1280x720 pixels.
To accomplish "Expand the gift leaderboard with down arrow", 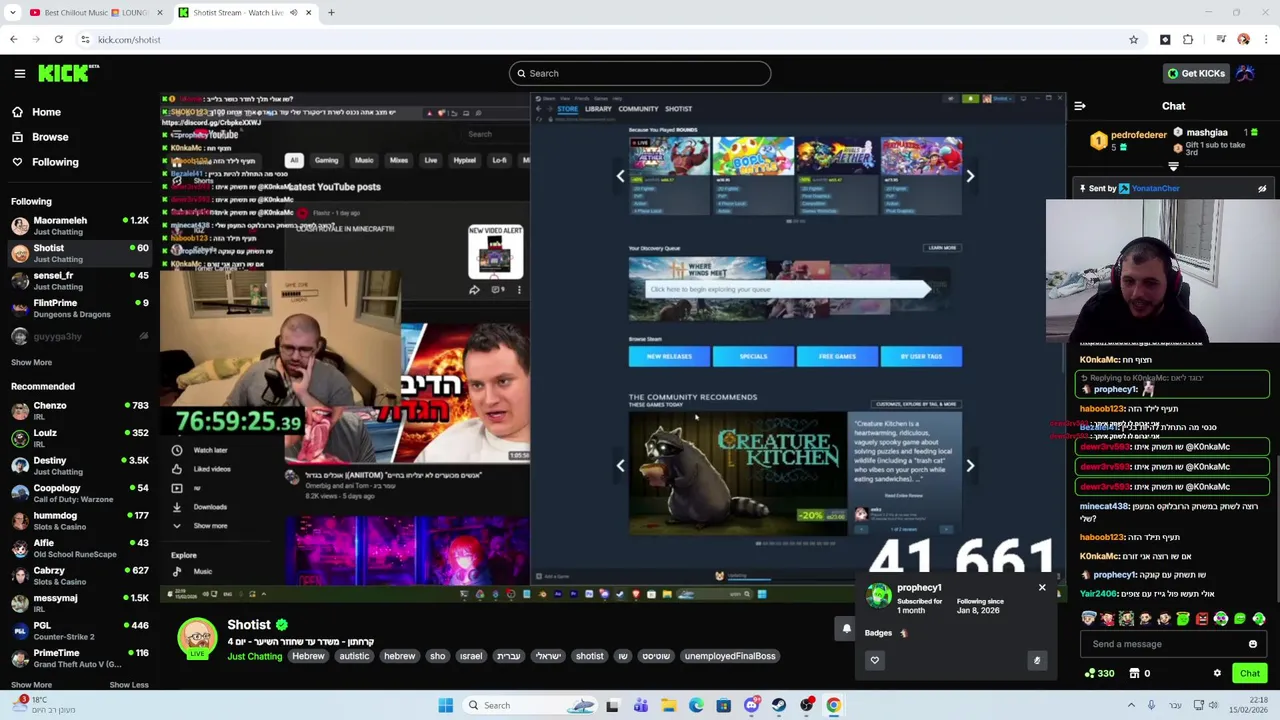I will (x=1173, y=167).
